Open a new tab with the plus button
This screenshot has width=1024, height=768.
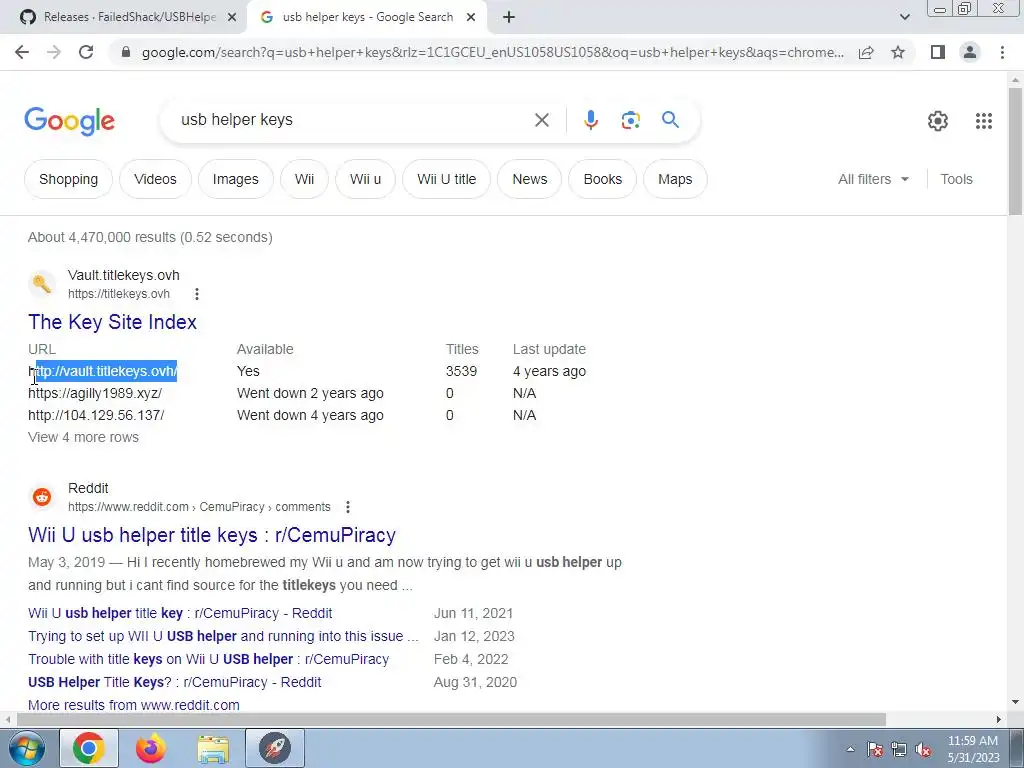point(509,18)
